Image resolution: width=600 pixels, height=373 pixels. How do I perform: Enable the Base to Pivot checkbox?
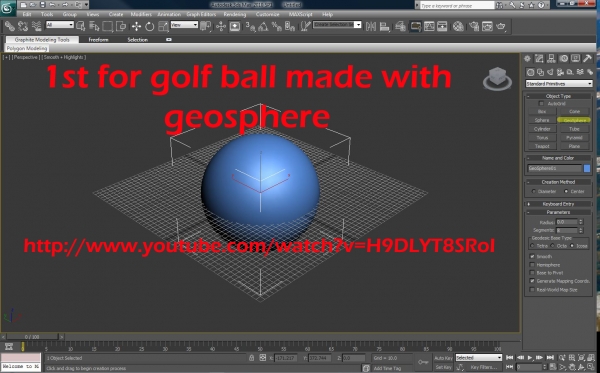click(x=532, y=273)
